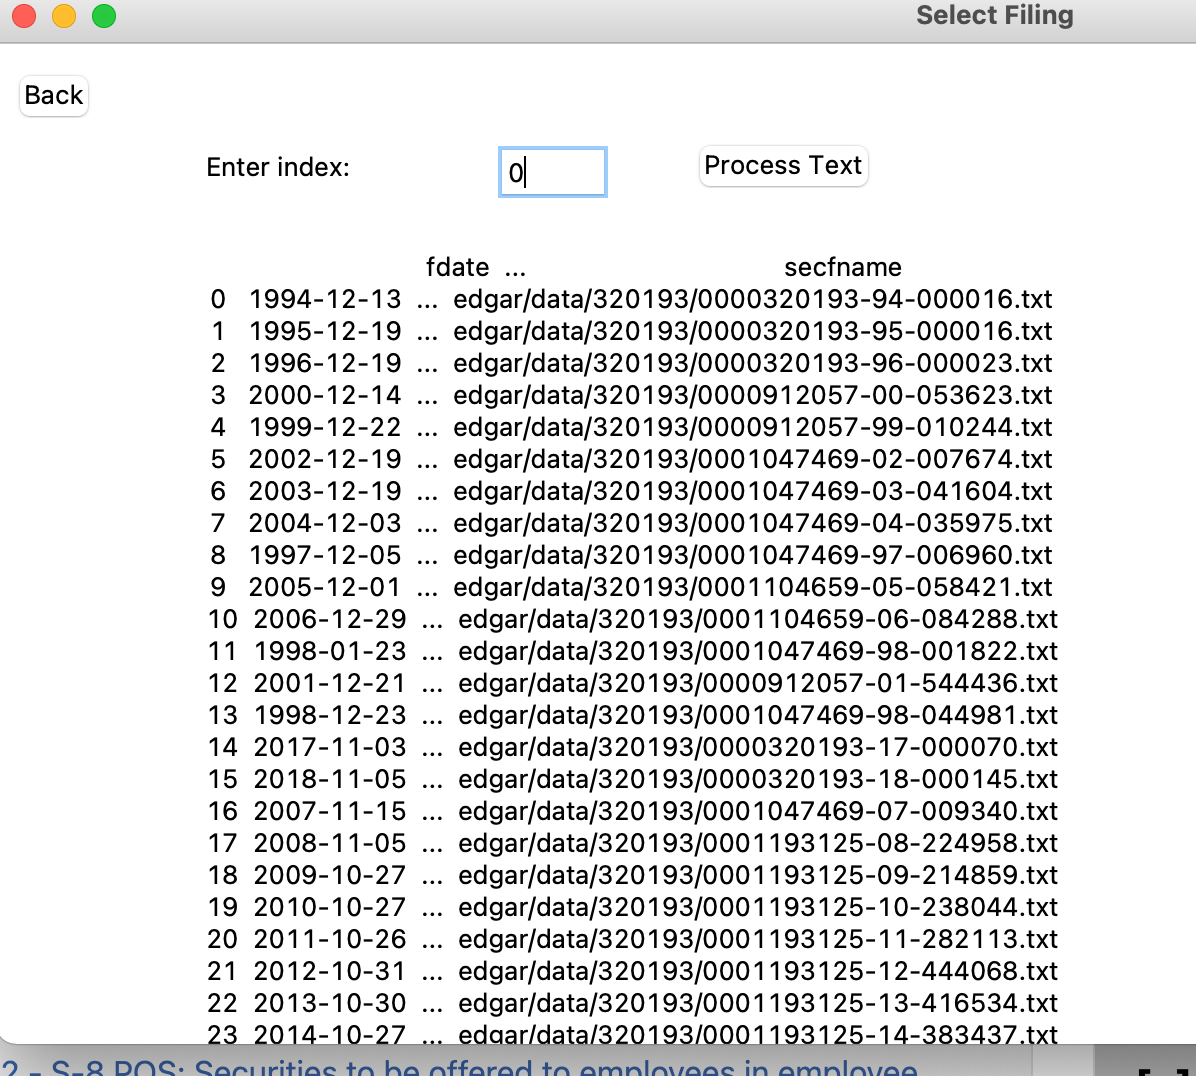Screen dimensions: 1196x1076
Task: Select filing row 16 dated 2007-11-15
Action: click(x=632, y=811)
